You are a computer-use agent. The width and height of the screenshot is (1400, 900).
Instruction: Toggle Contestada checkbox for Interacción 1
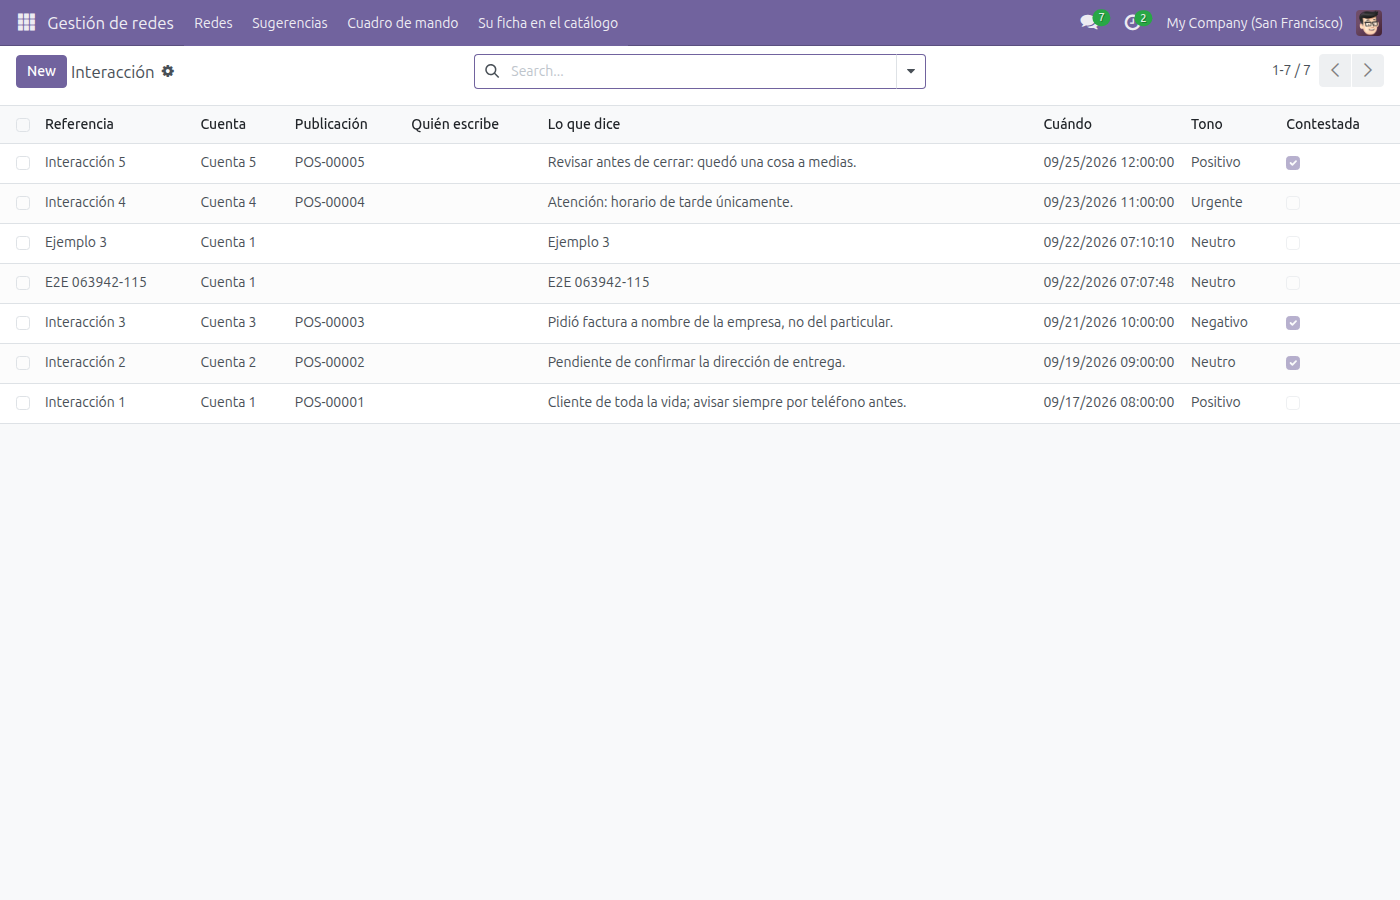click(1293, 403)
